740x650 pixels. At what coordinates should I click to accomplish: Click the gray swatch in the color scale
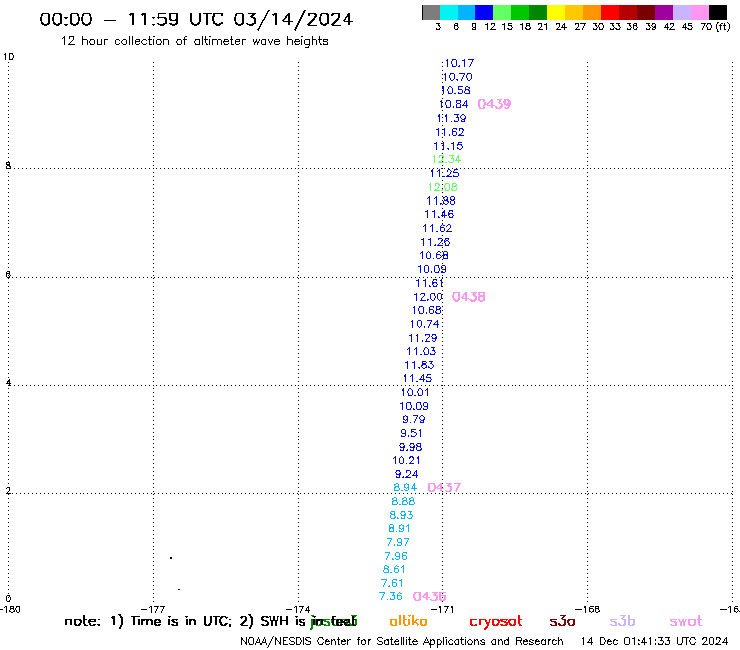[431, 12]
